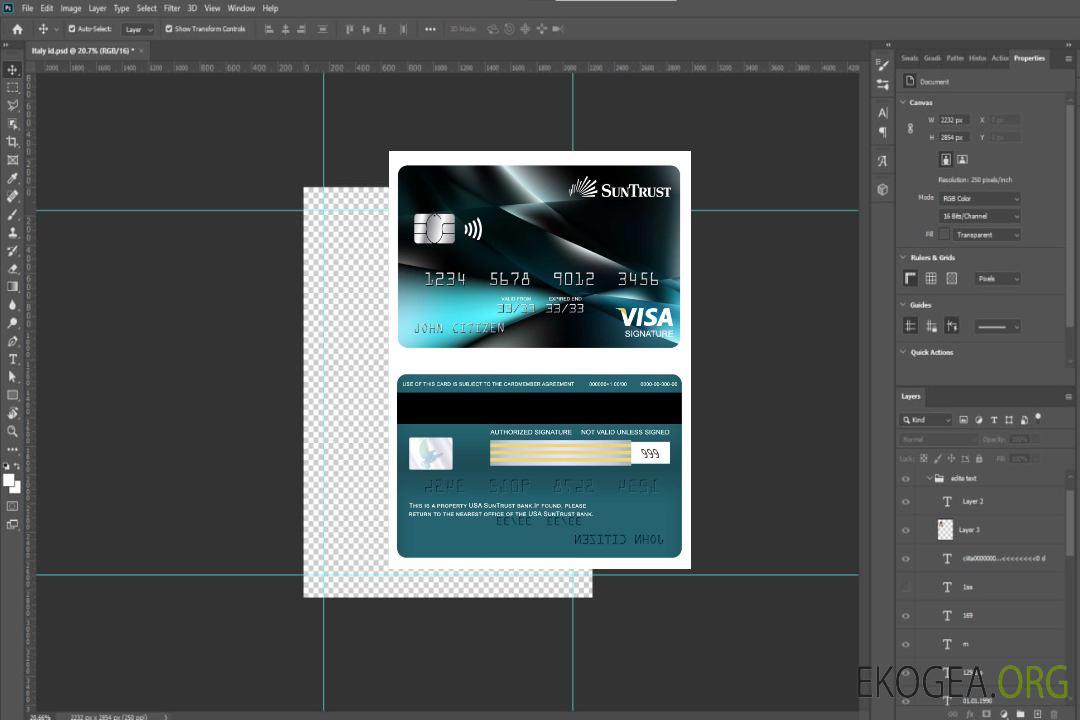The height and width of the screenshot is (720, 1080).
Task: Click the canvas width input field
Action: coord(953,120)
